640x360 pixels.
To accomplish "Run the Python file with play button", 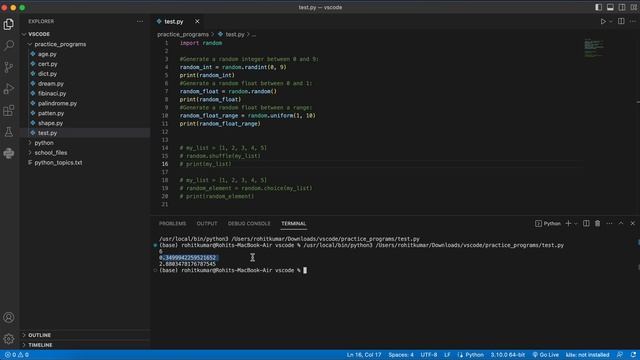I will click(x=603, y=21).
